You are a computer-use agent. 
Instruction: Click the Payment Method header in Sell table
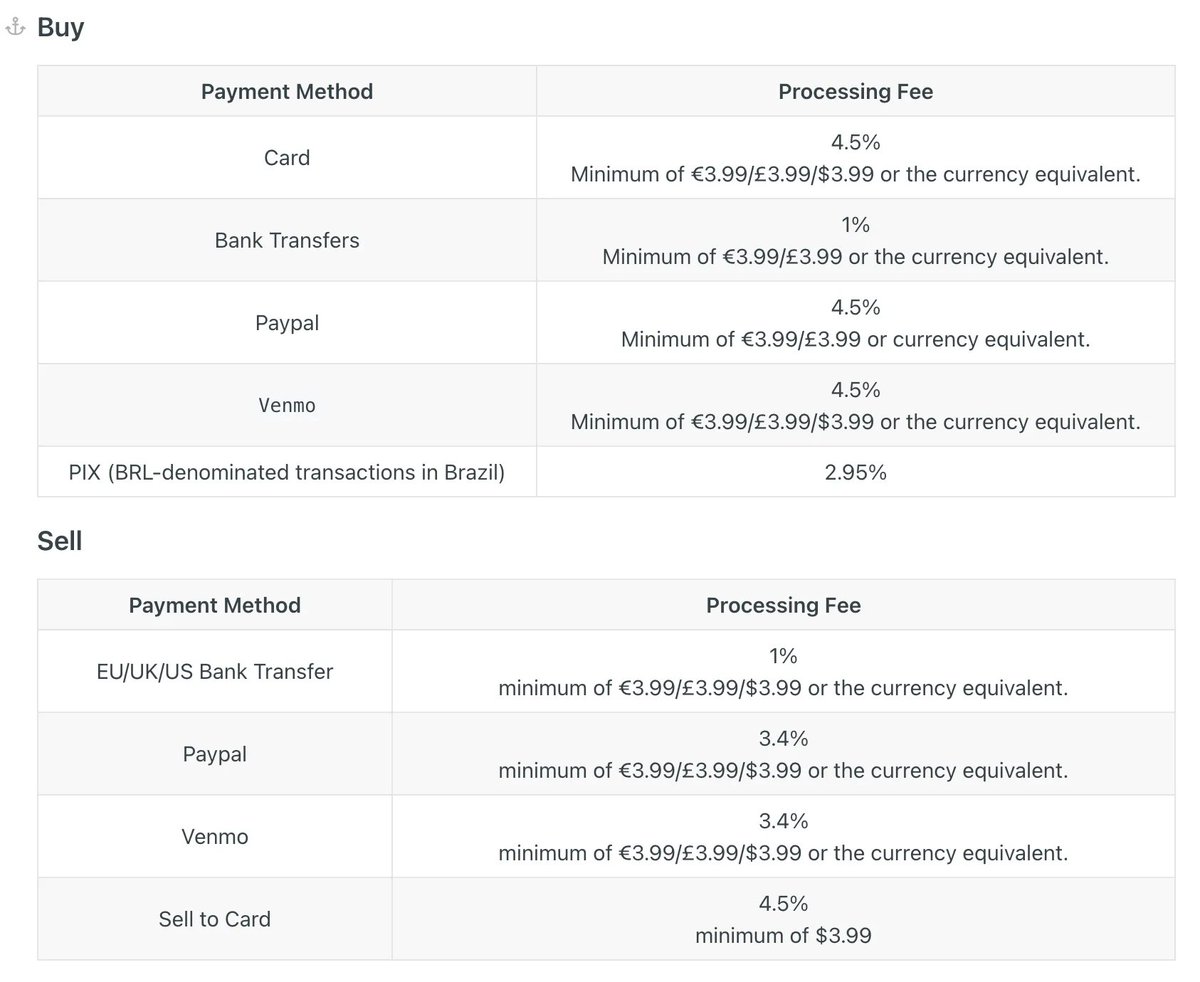215,605
